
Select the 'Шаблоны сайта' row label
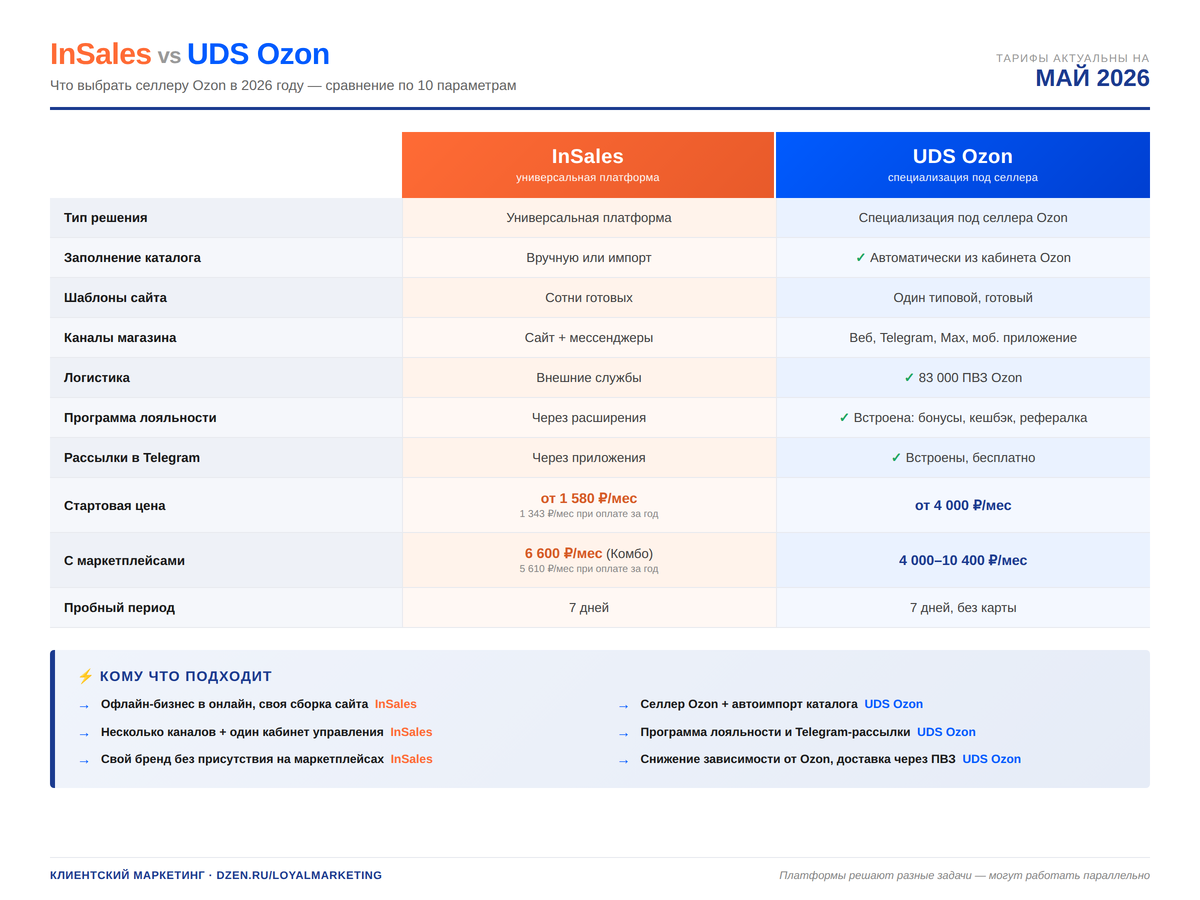click(x=115, y=298)
